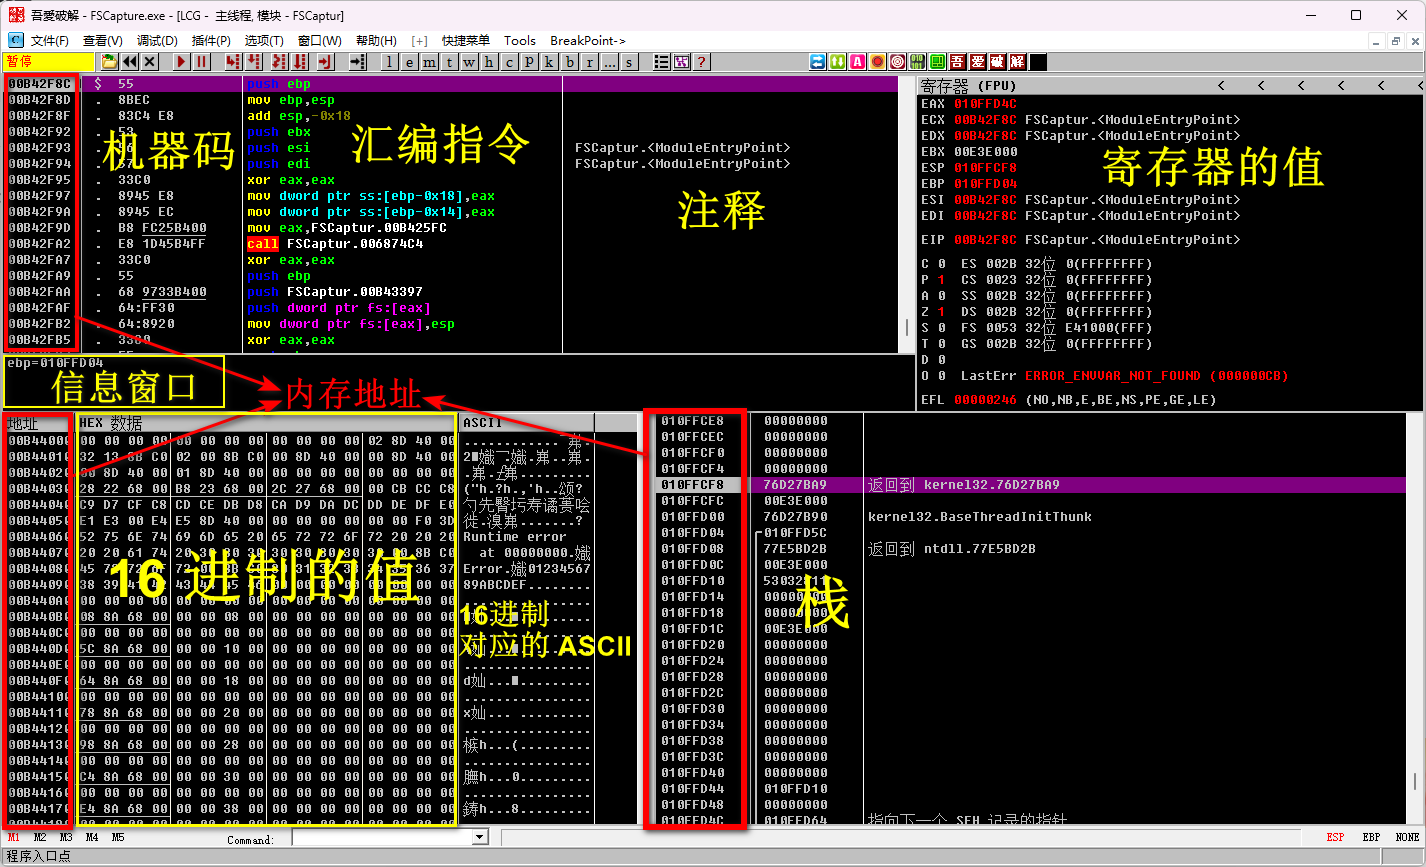Click the dark red '吾' toolbar icon
Viewport: 1426px width, 867px height.
[x=958, y=61]
